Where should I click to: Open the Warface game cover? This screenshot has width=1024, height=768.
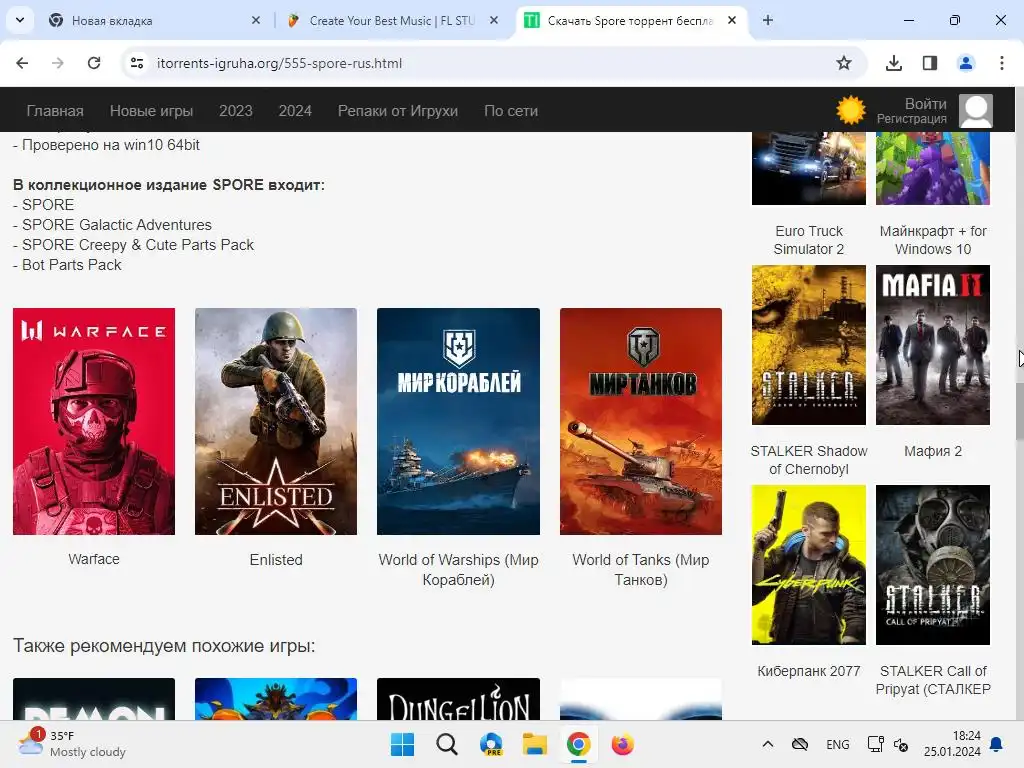point(94,421)
